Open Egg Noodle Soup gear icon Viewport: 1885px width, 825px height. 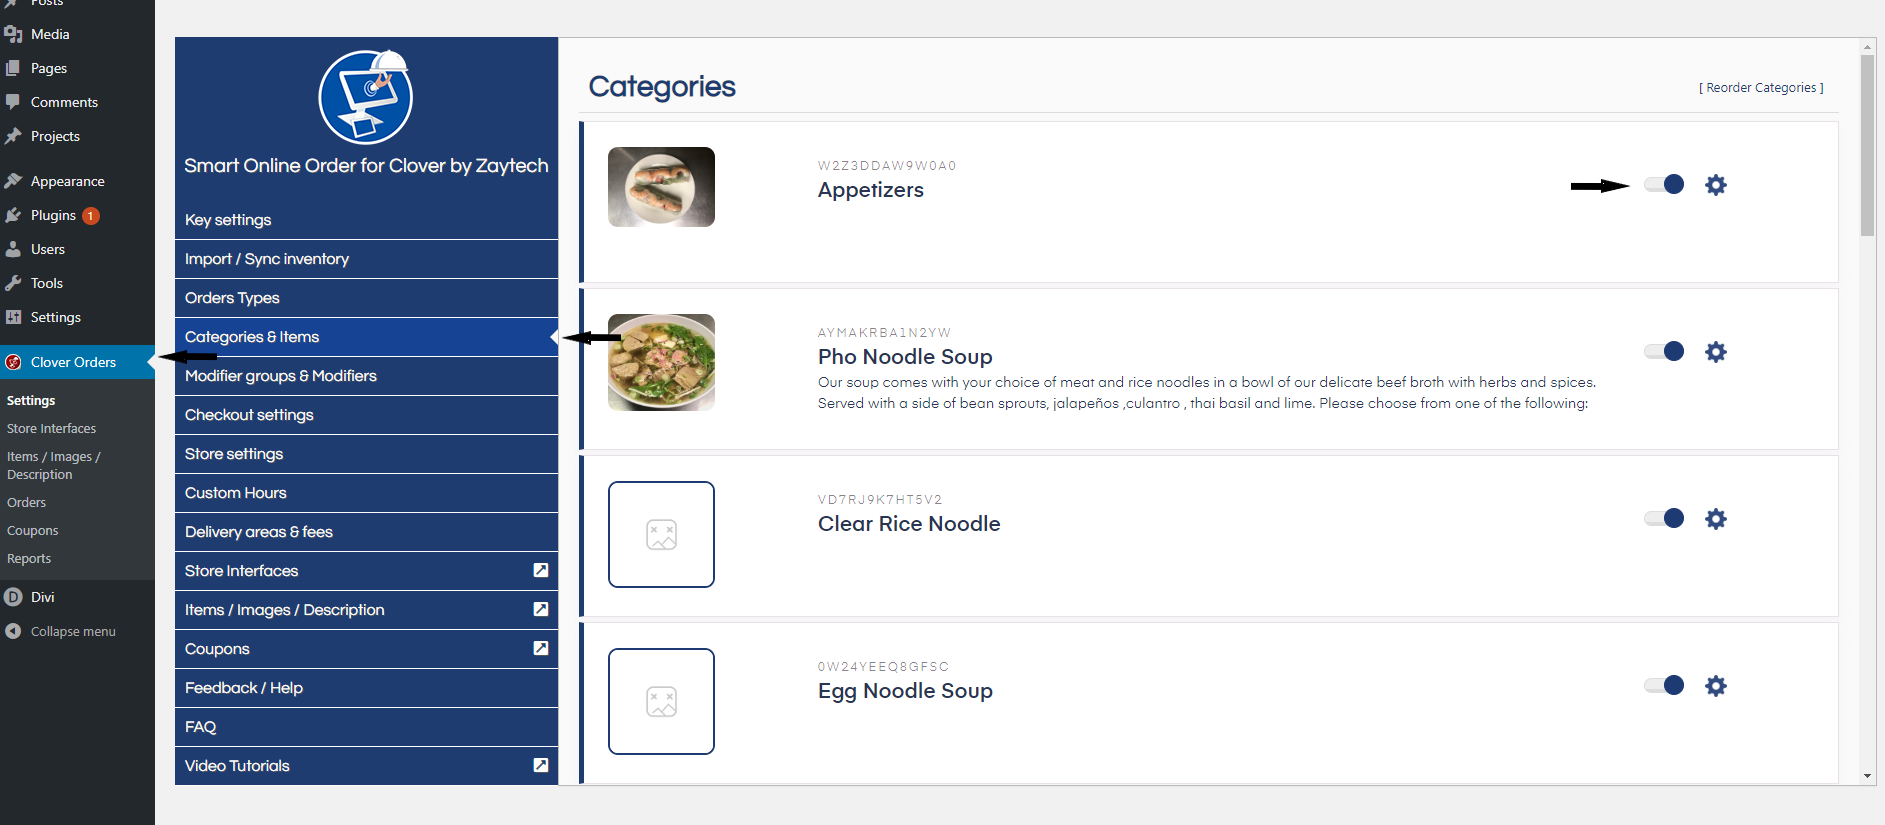(1716, 685)
